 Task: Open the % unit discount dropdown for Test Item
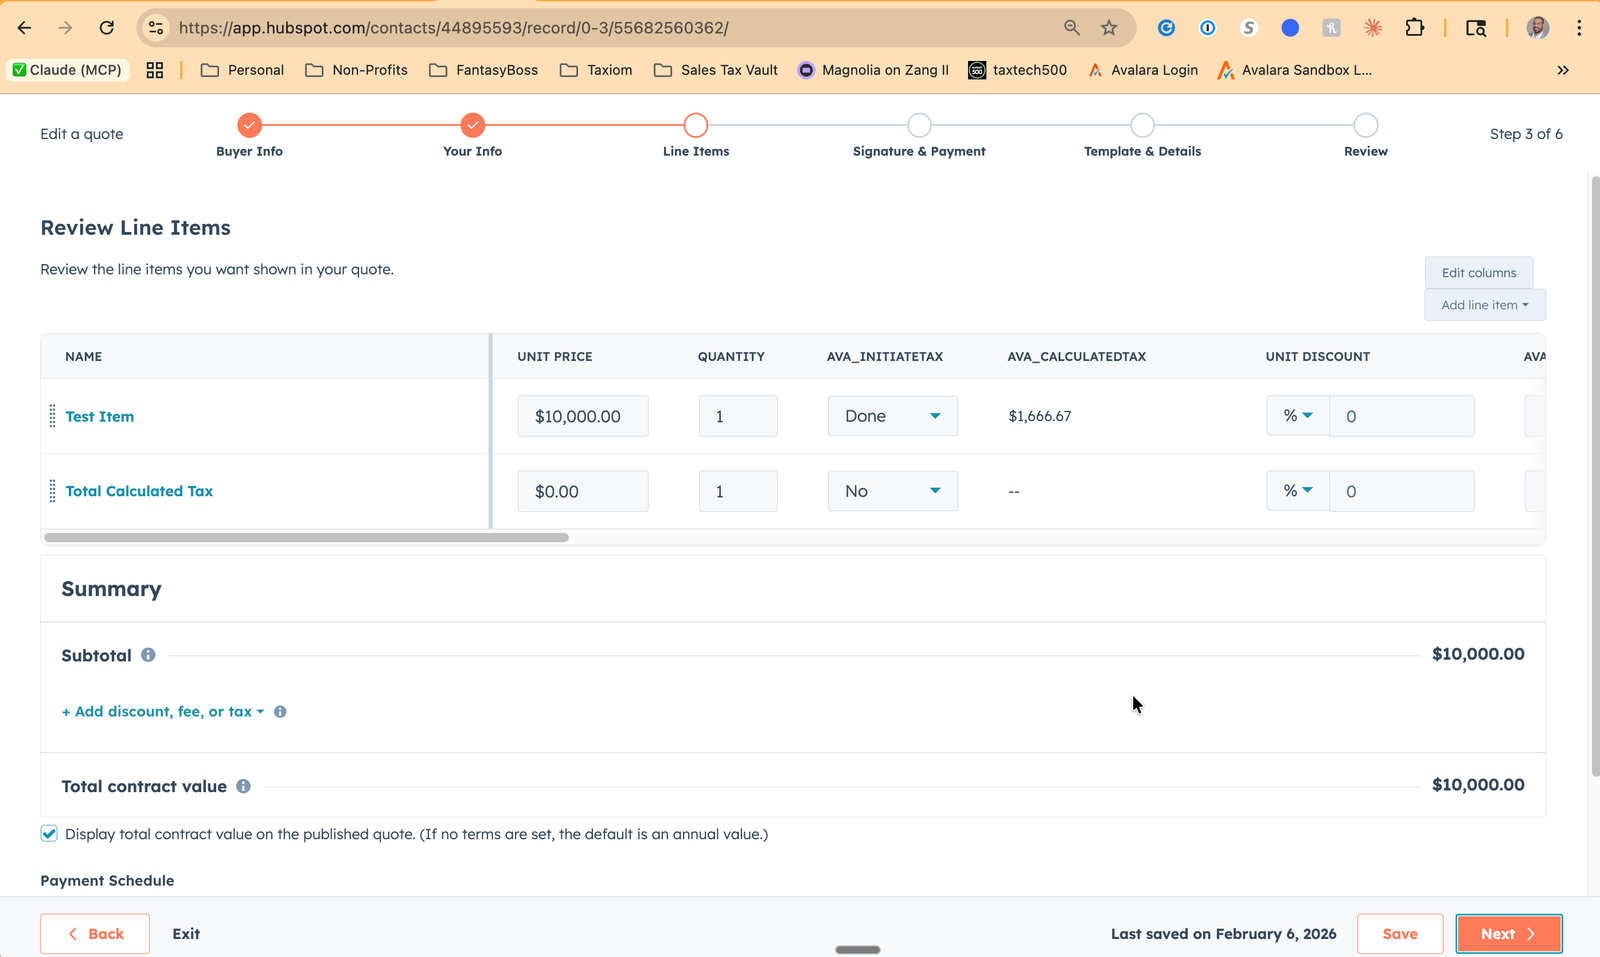(1297, 416)
